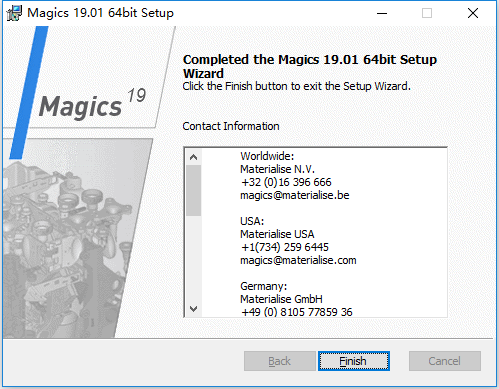Screen dimensions: 499x389
Task: Click the Materialise N.V. line
Action: 277,169
